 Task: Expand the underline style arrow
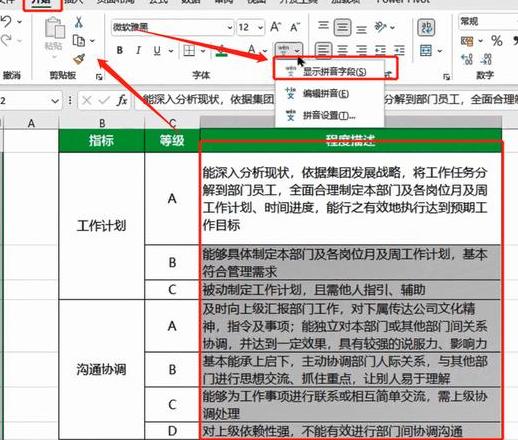[x=171, y=51]
